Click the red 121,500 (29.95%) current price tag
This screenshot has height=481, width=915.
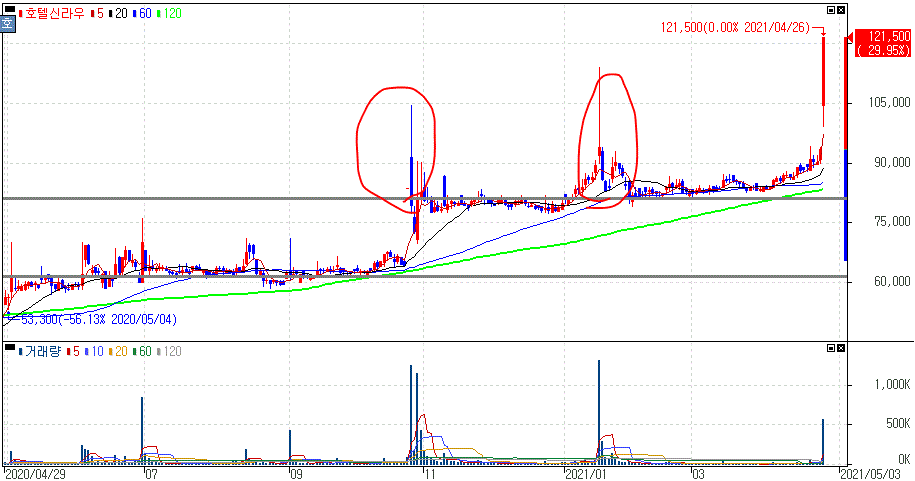tap(883, 44)
